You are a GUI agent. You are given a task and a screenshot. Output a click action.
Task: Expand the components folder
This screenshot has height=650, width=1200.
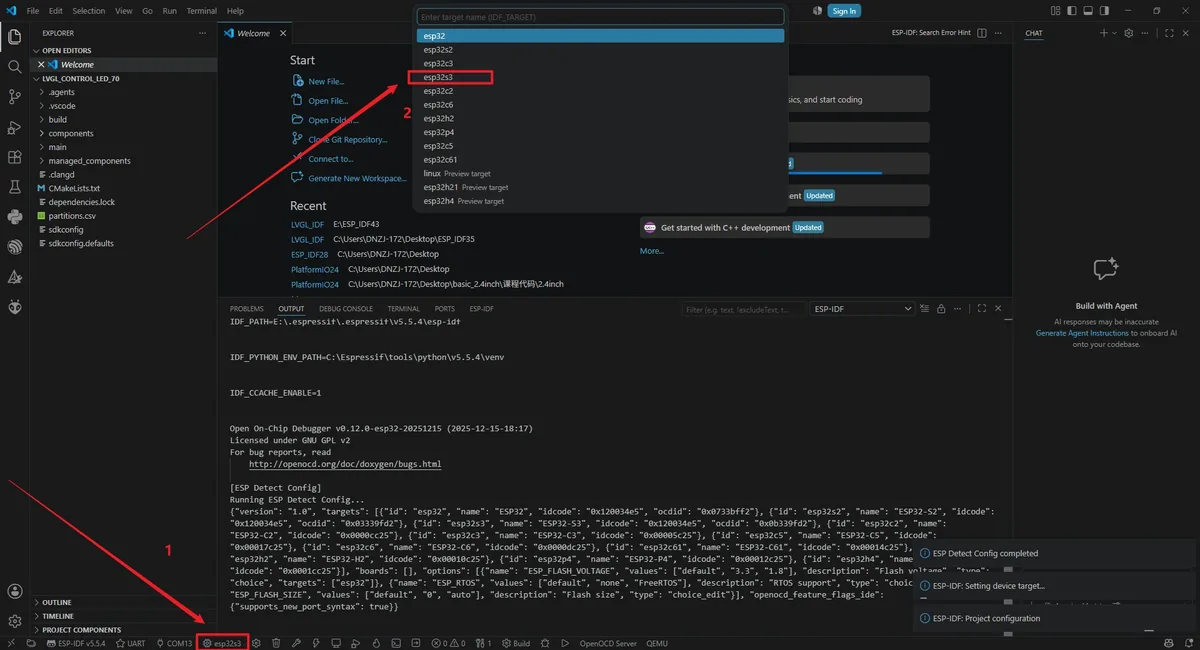click(123, 133)
